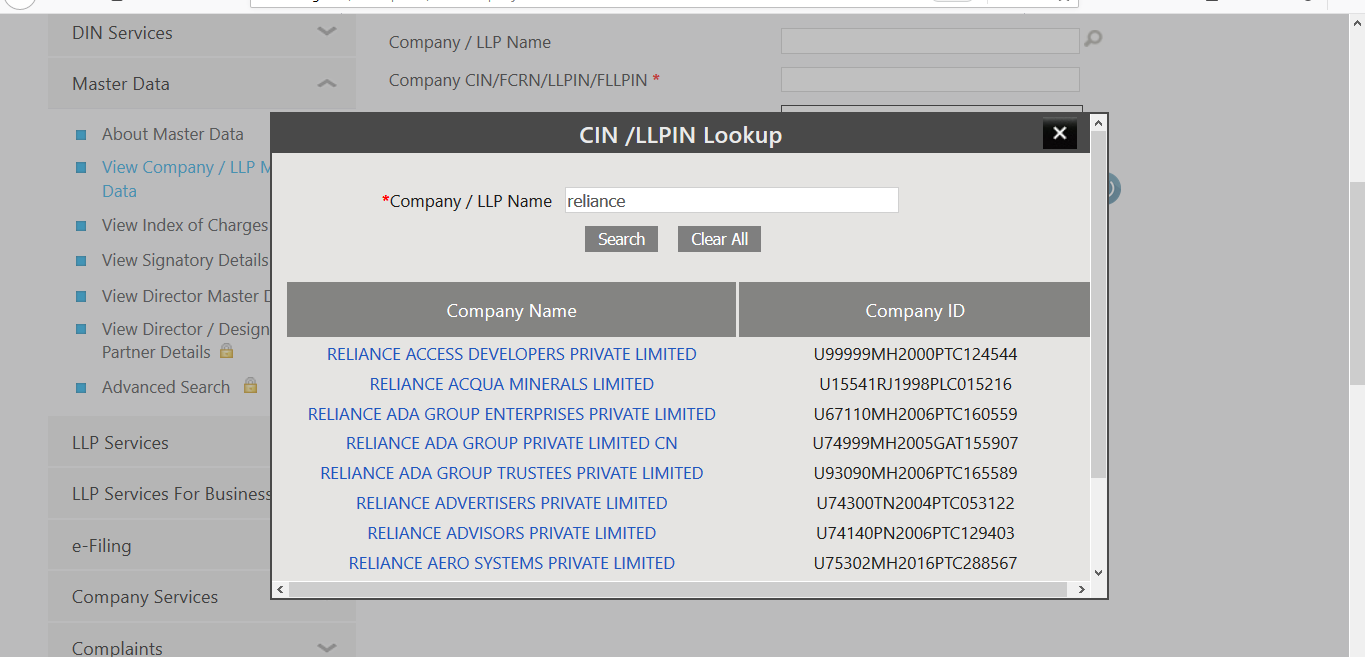1365x657 pixels.
Task: Click company ID U67110MH2006PTC160559
Action: pos(915,414)
